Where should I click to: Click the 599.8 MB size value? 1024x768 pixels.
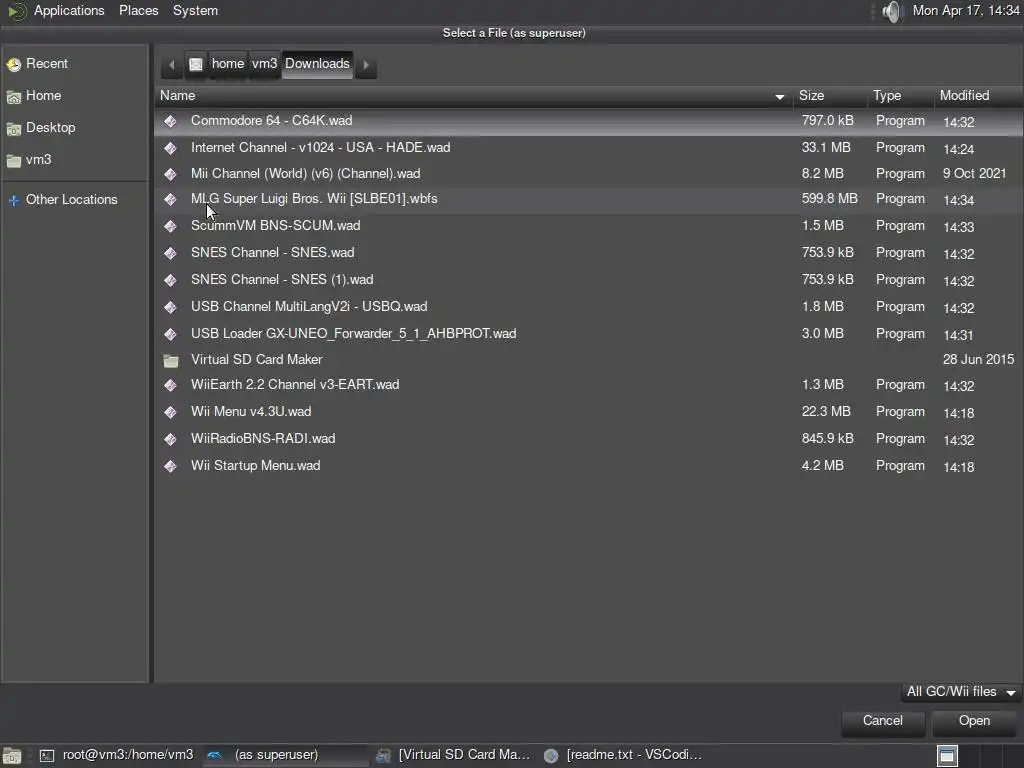point(829,199)
